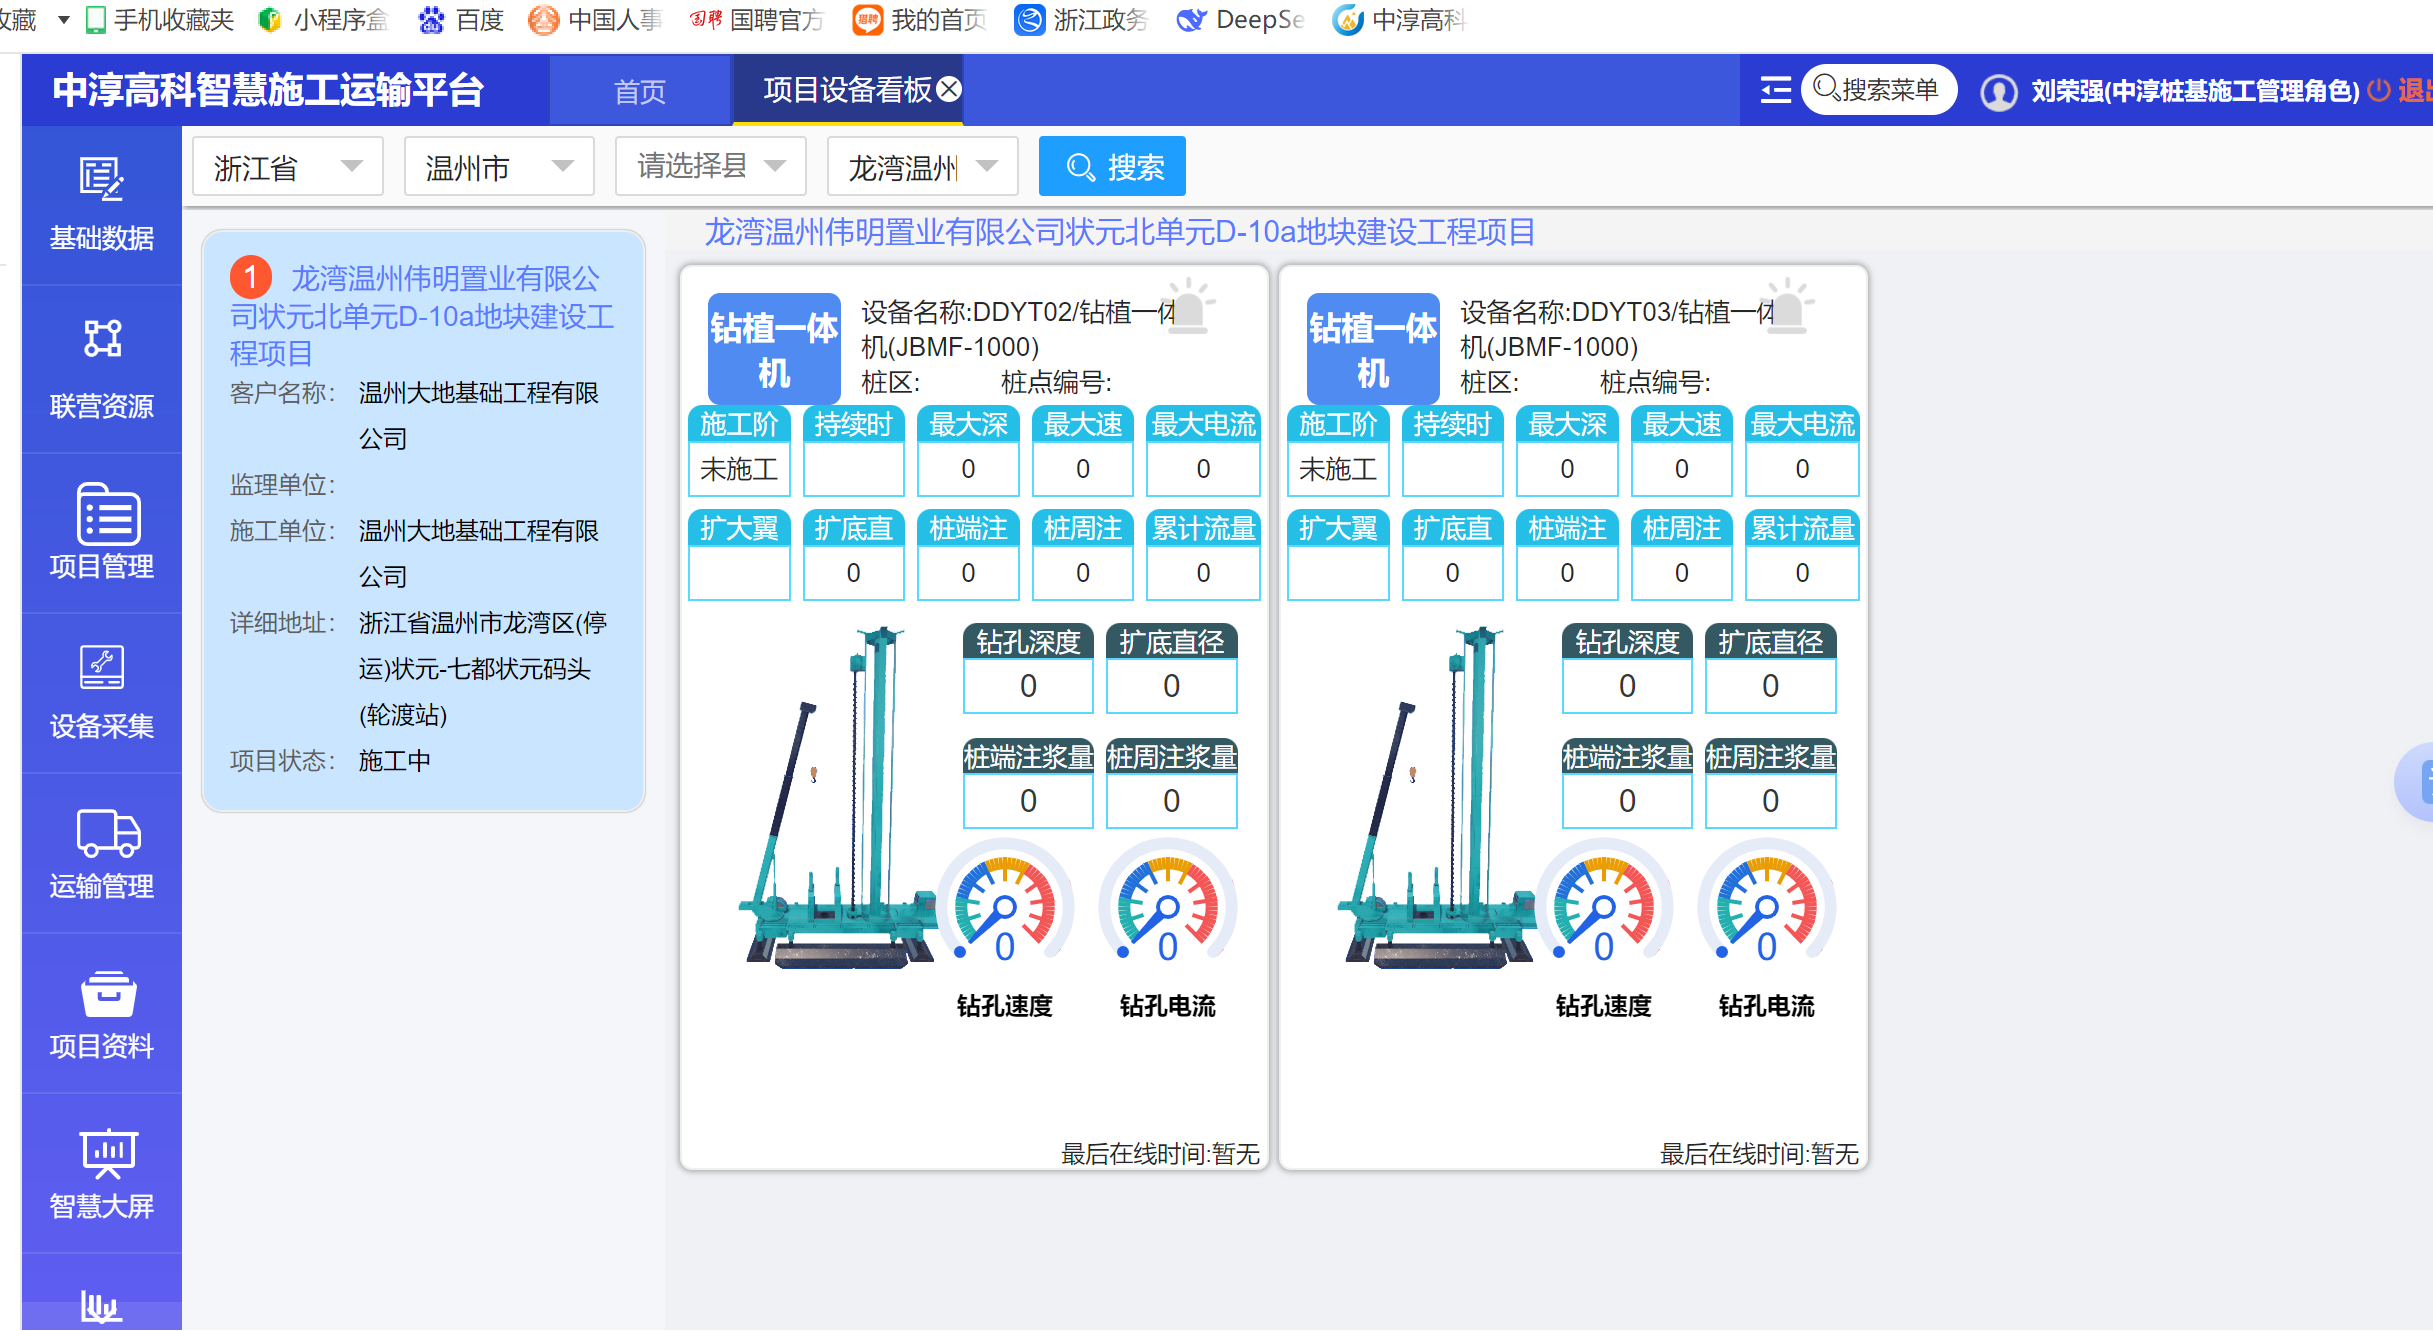Expand the 温州市 city dropdown
This screenshot has height=1331, width=2433.
(x=498, y=166)
